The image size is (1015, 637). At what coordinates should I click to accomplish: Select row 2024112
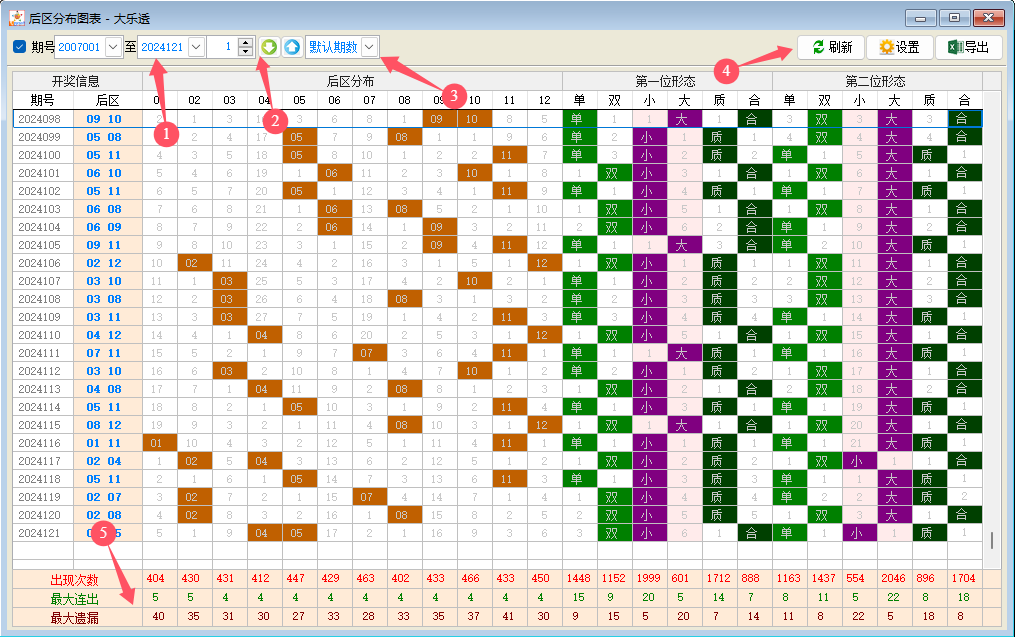point(497,371)
